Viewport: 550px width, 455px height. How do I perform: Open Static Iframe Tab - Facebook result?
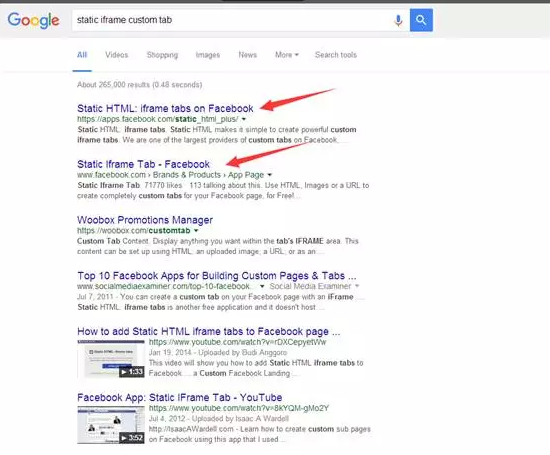[143, 164]
